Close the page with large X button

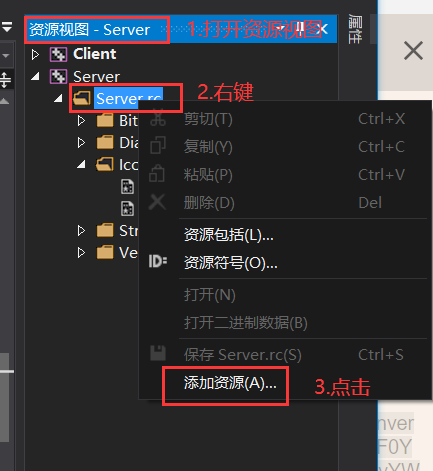coord(414,51)
